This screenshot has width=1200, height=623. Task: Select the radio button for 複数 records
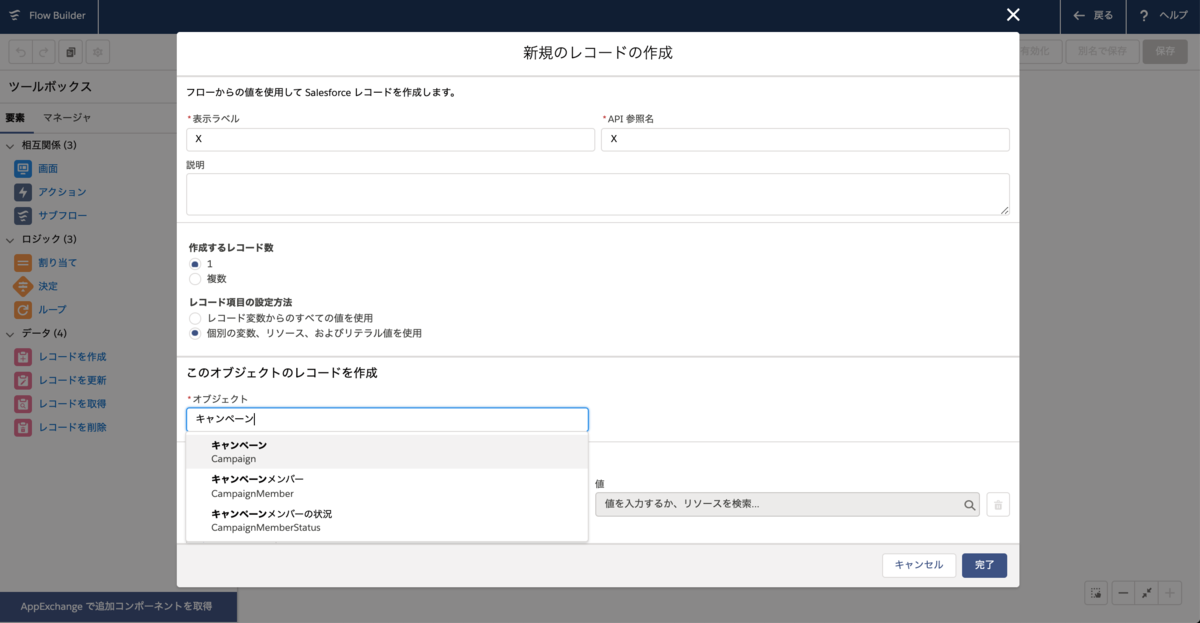tap(195, 278)
